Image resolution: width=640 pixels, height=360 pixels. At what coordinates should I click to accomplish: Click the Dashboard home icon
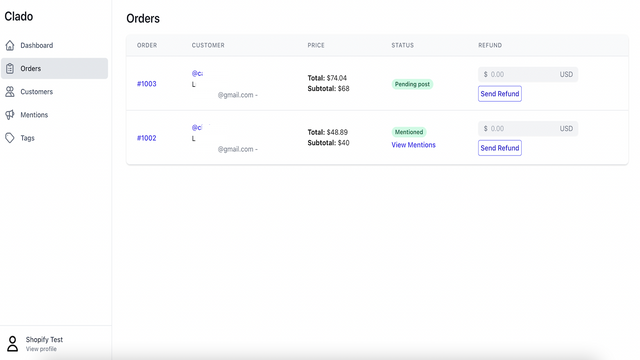10,45
